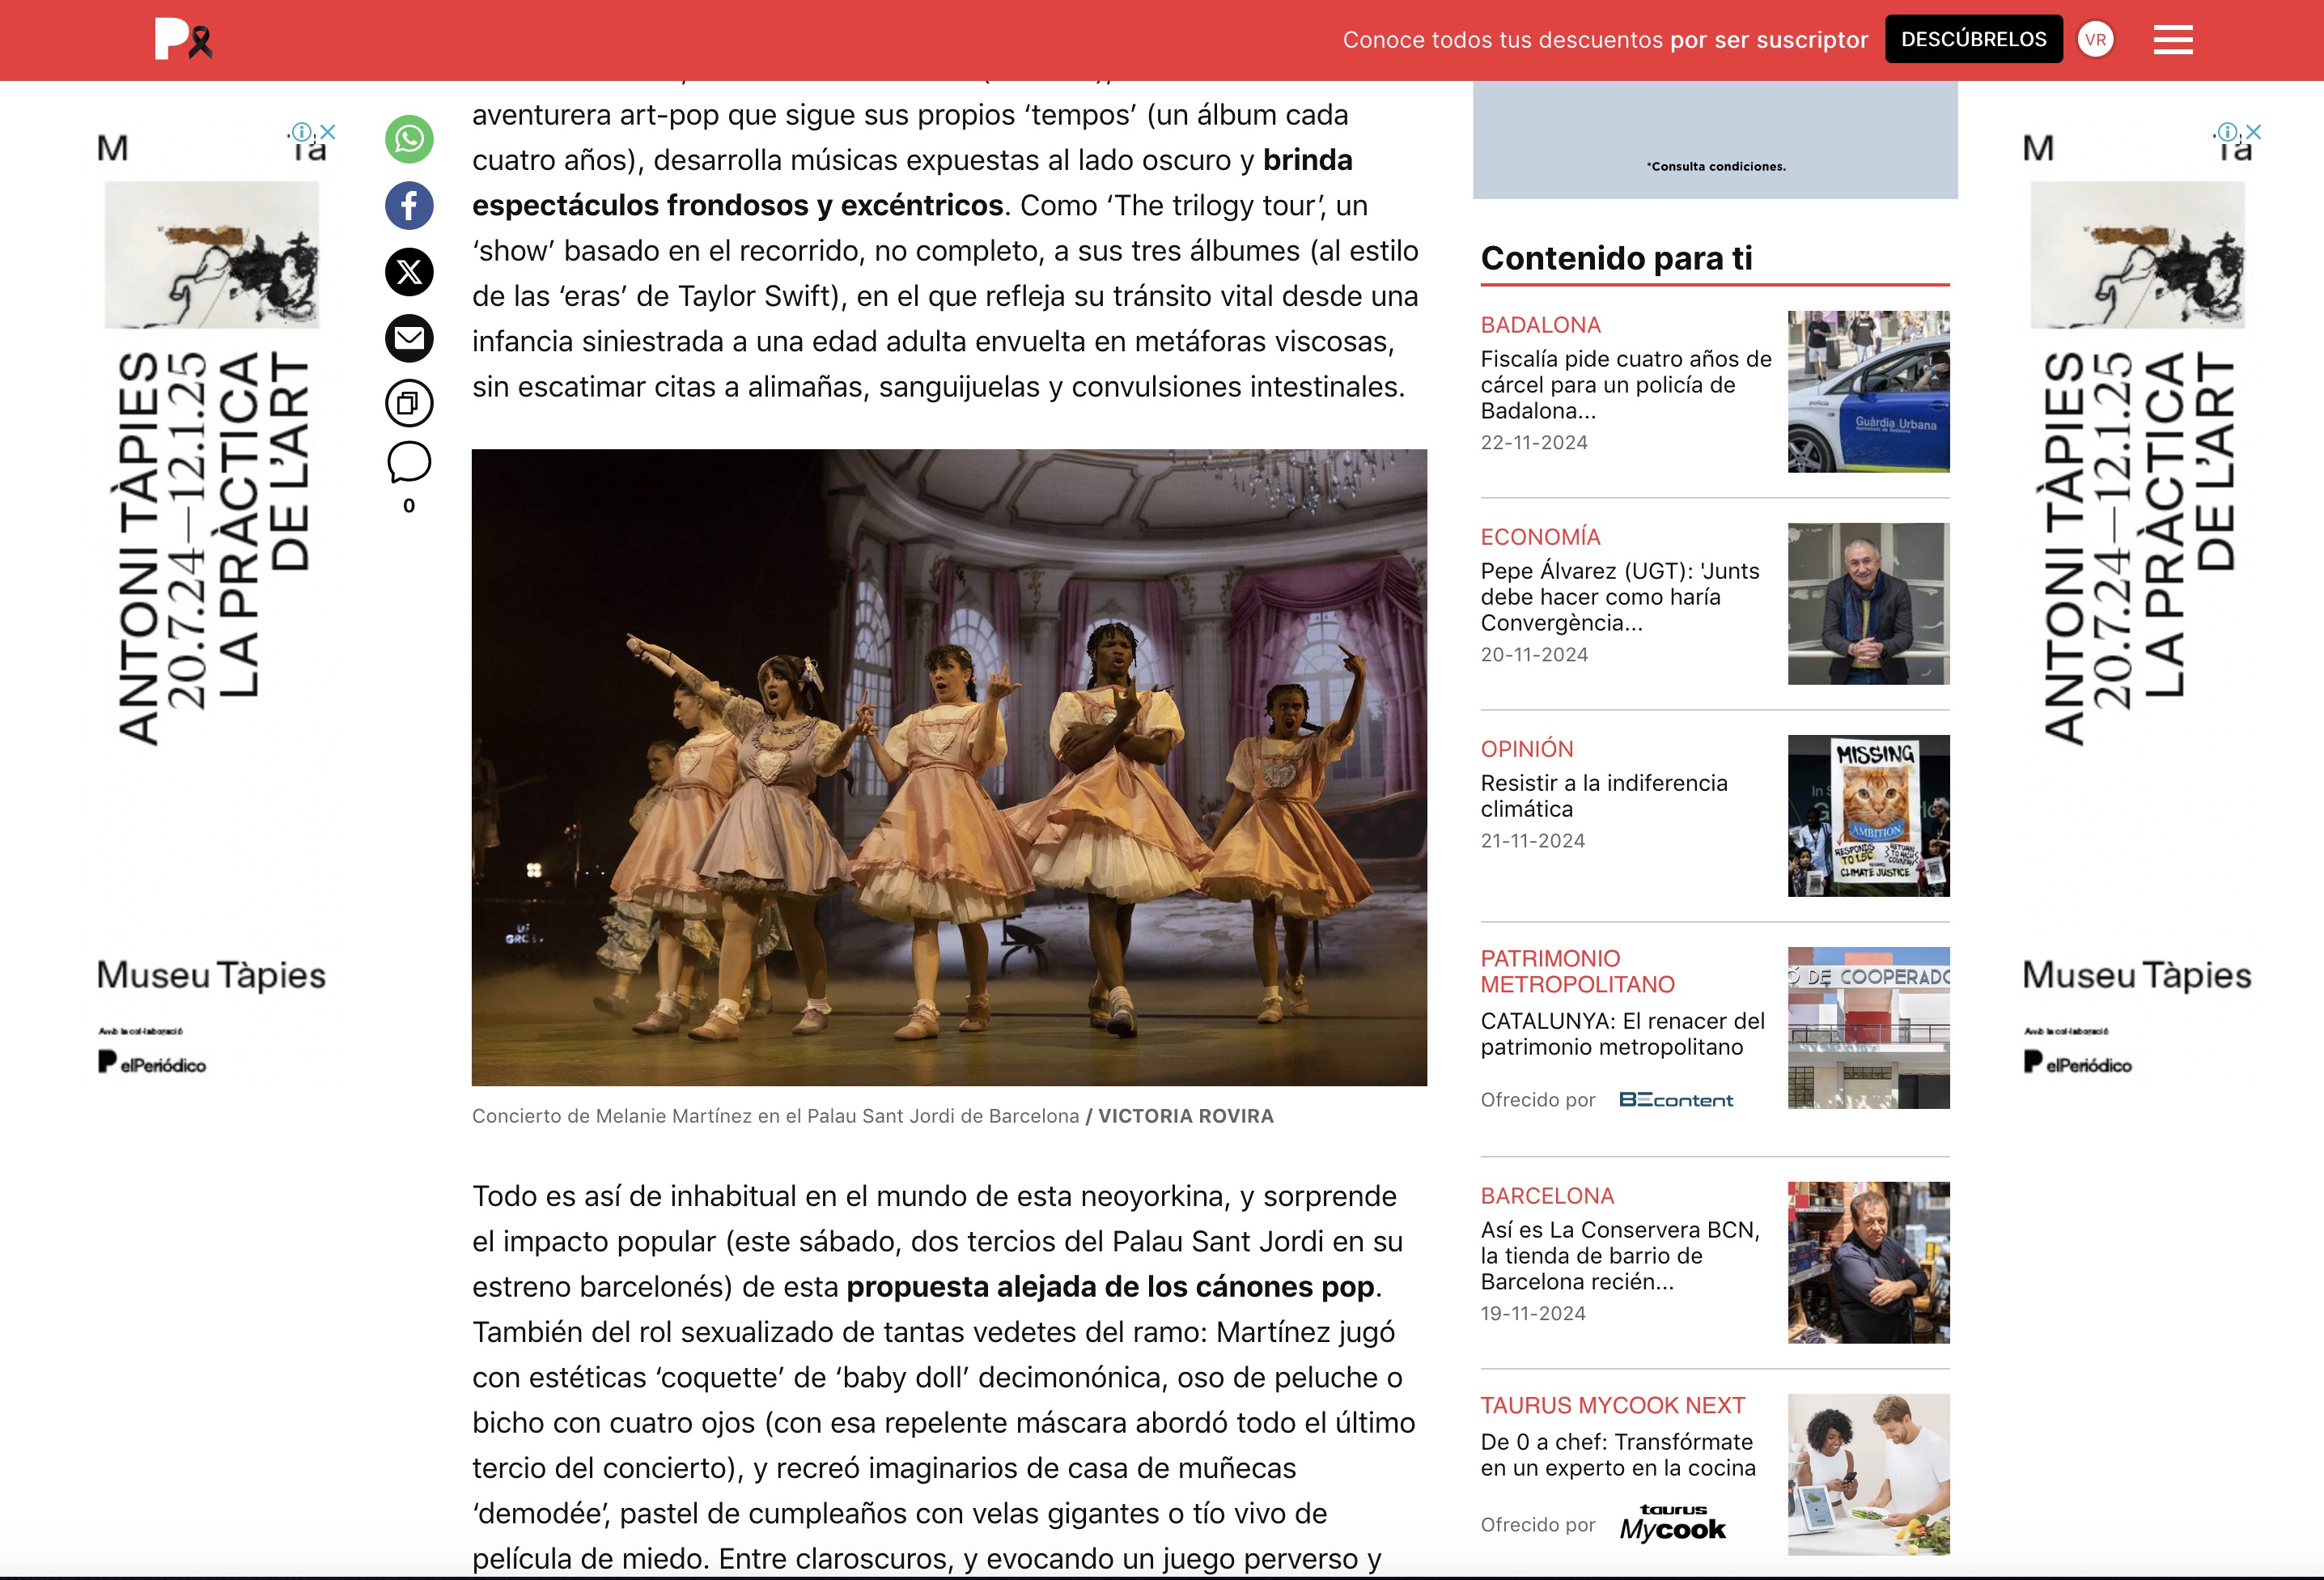Close the right Museu Tàpies ad
The height and width of the screenshot is (1580, 2324).
2254,132
